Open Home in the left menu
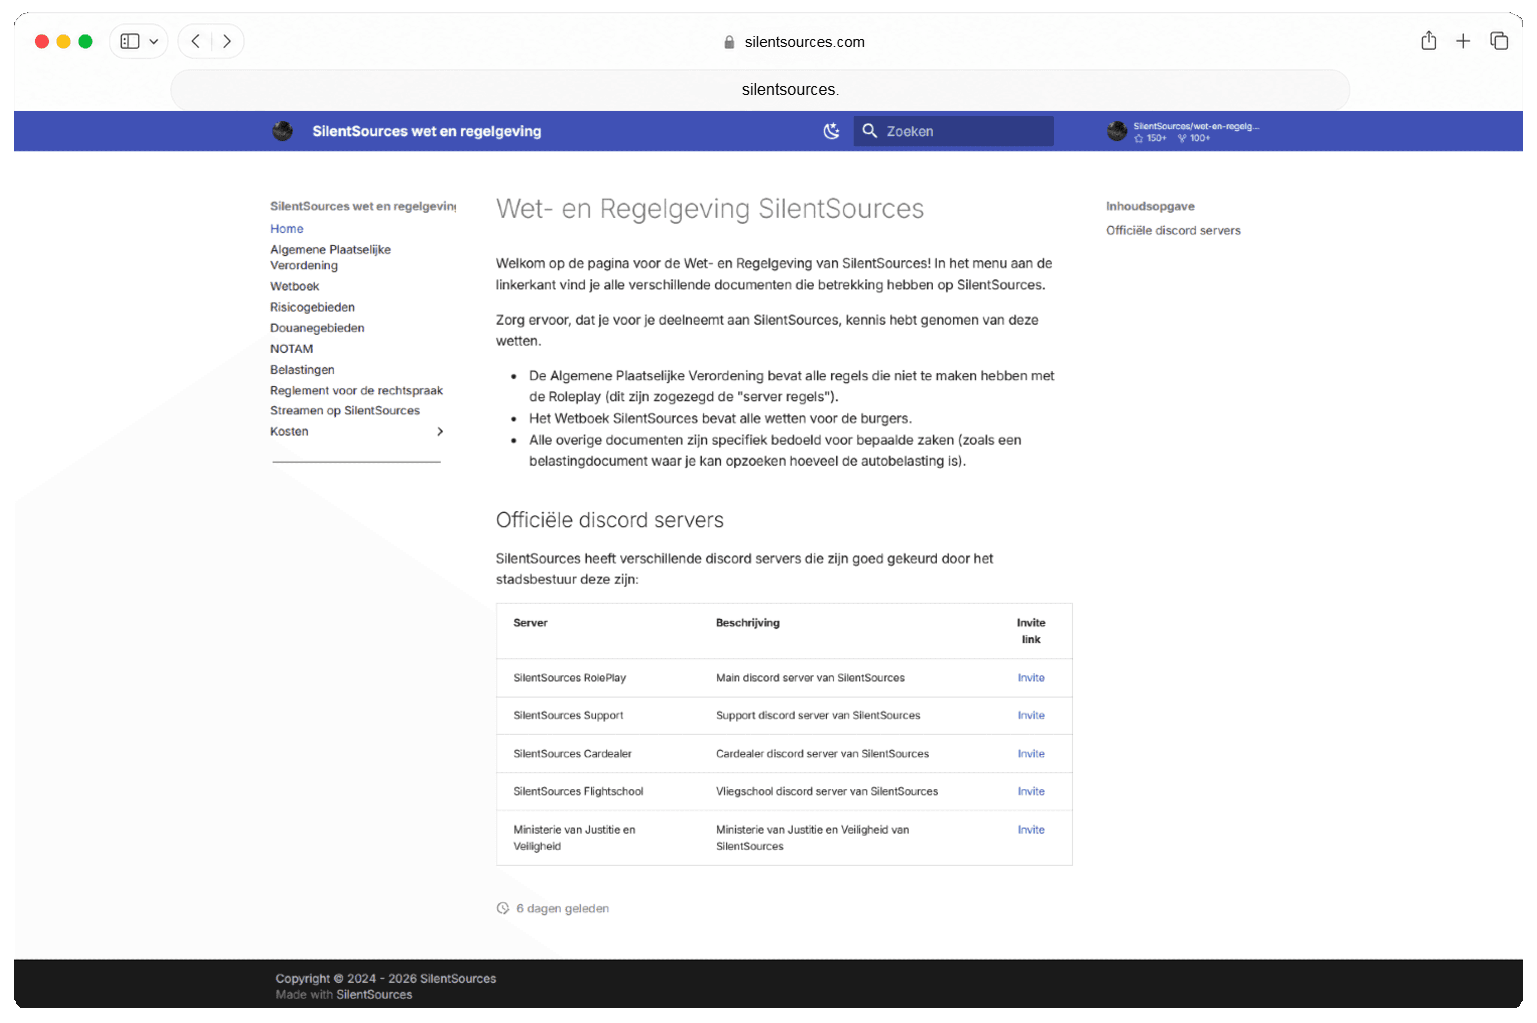This screenshot has height=1023, width=1537. coord(287,229)
